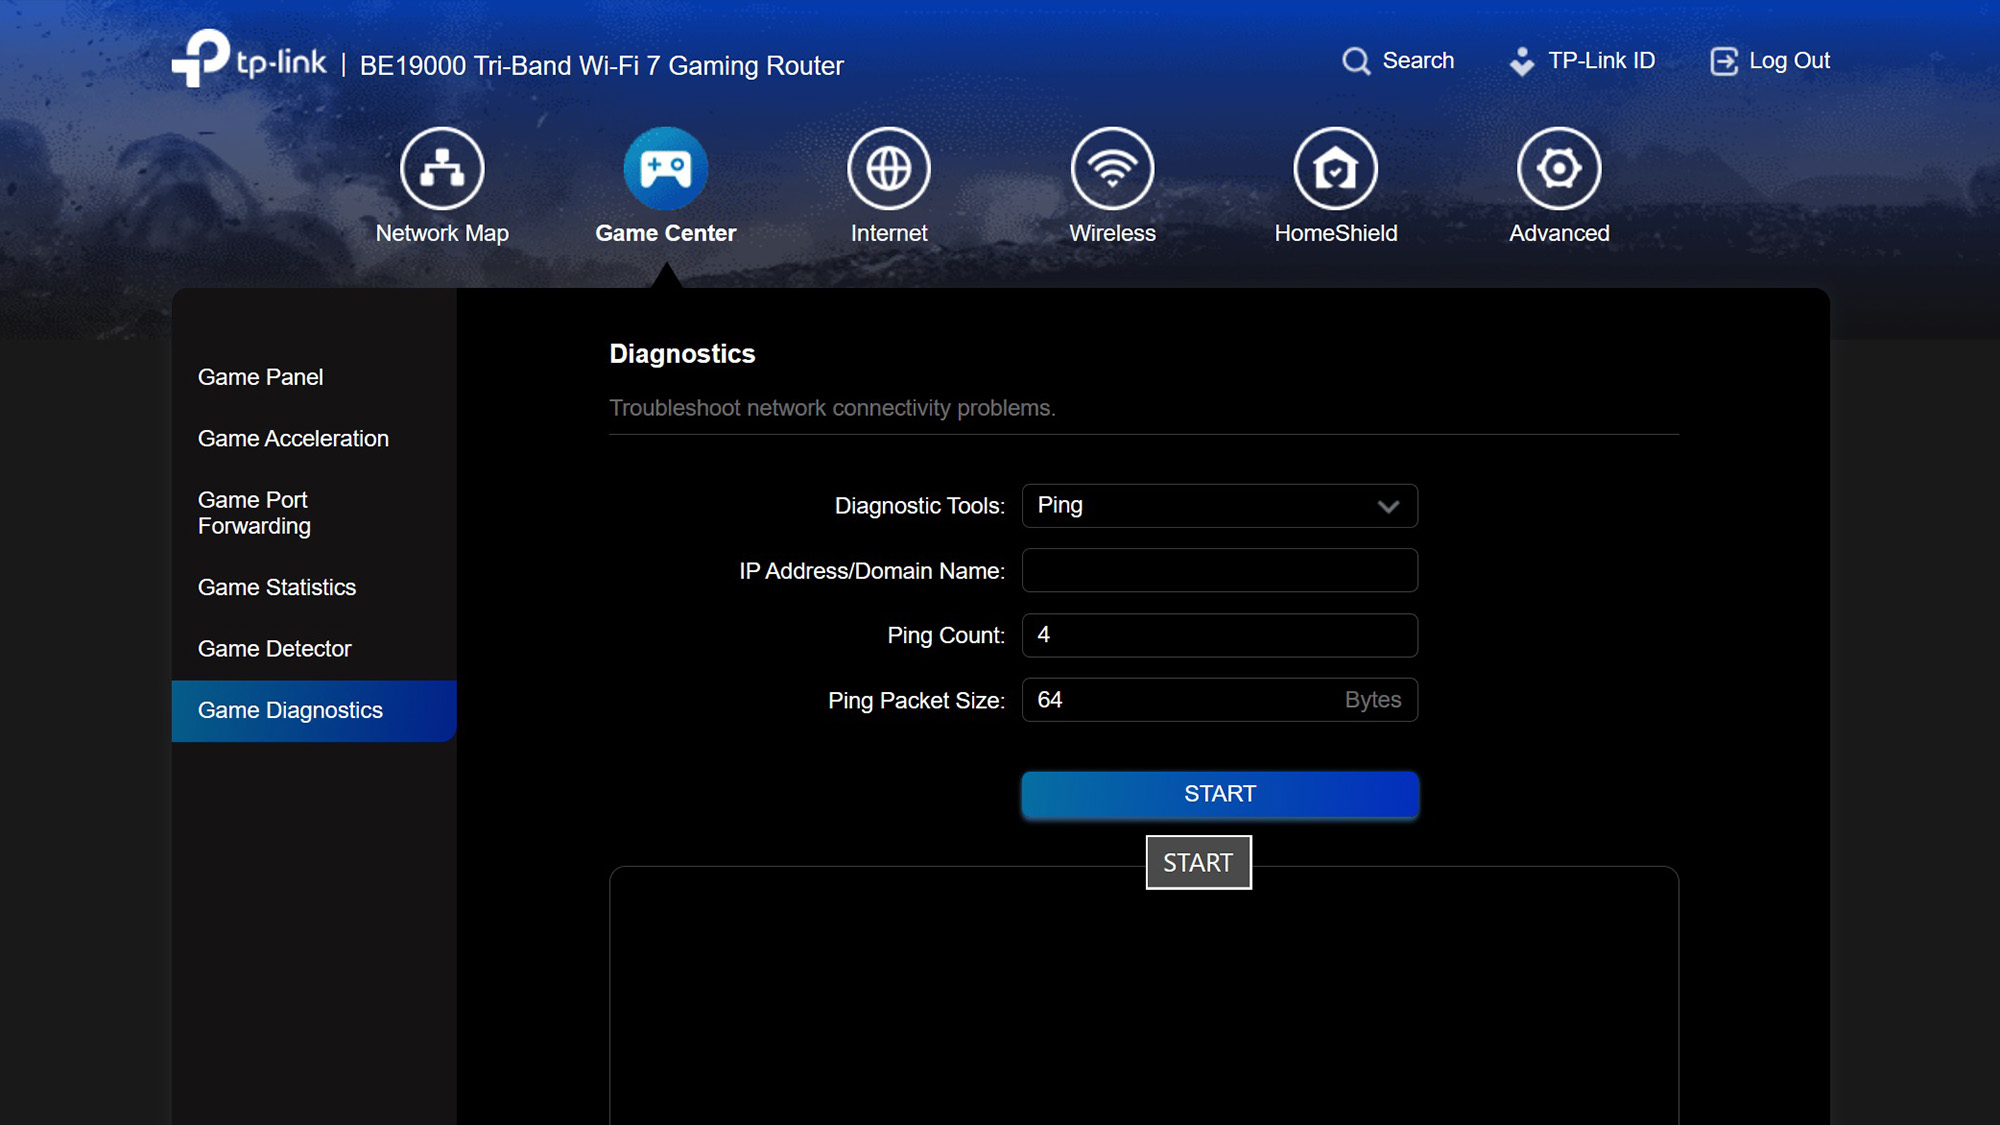2000x1125 pixels.
Task: Open the Internet globe icon
Action: click(888, 168)
